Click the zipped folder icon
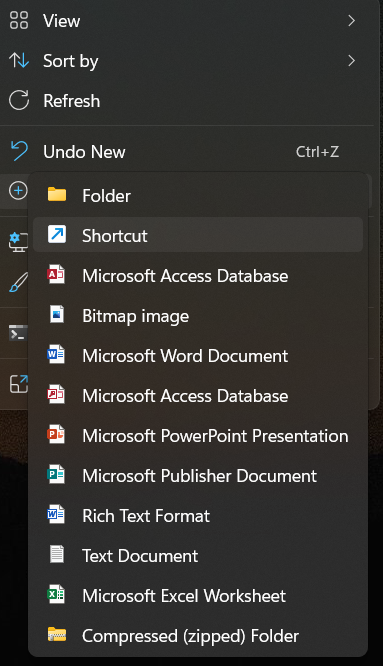This screenshot has width=383, height=666. (56, 635)
